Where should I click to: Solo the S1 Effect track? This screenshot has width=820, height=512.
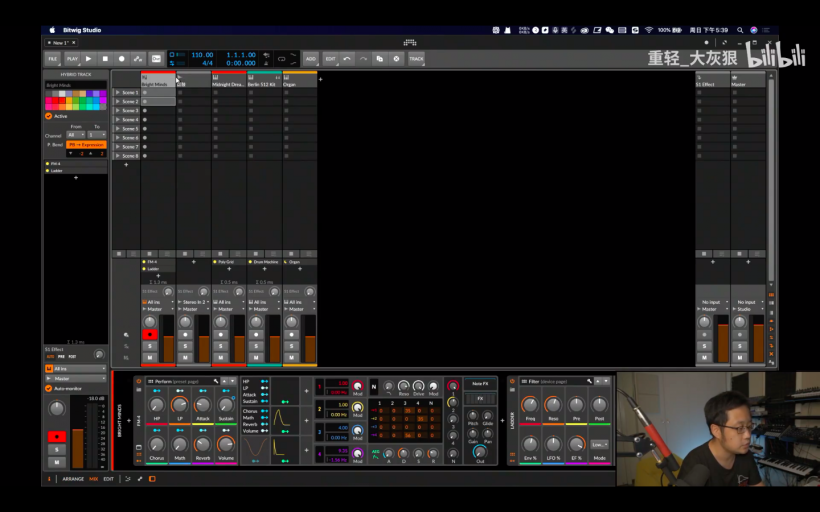click(704, 346)
